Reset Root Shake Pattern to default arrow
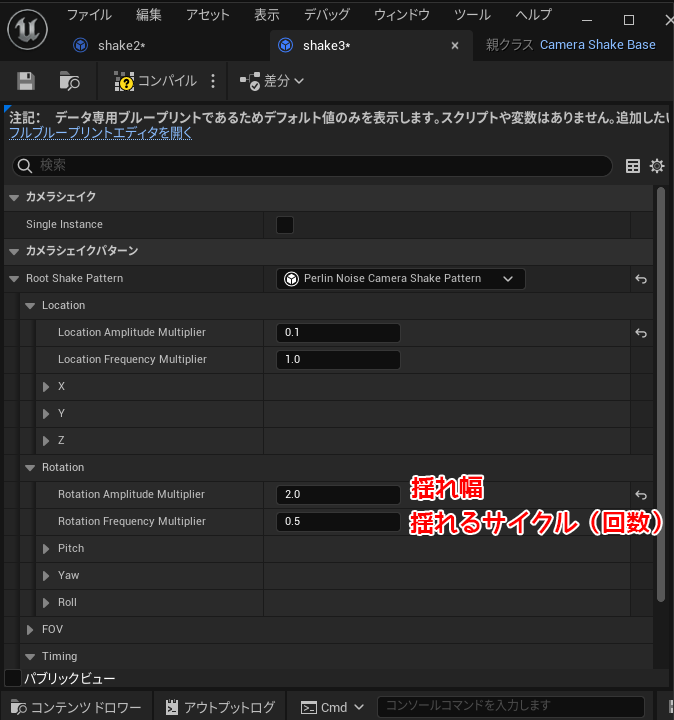The width and height of the screenshot is (674, 720). [641, 279]
